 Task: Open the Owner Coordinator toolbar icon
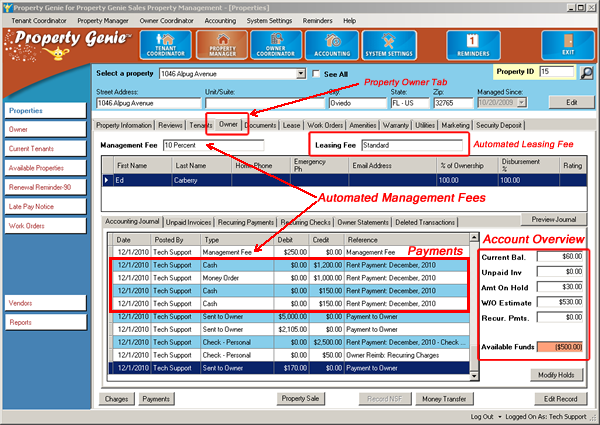(276, 45)
